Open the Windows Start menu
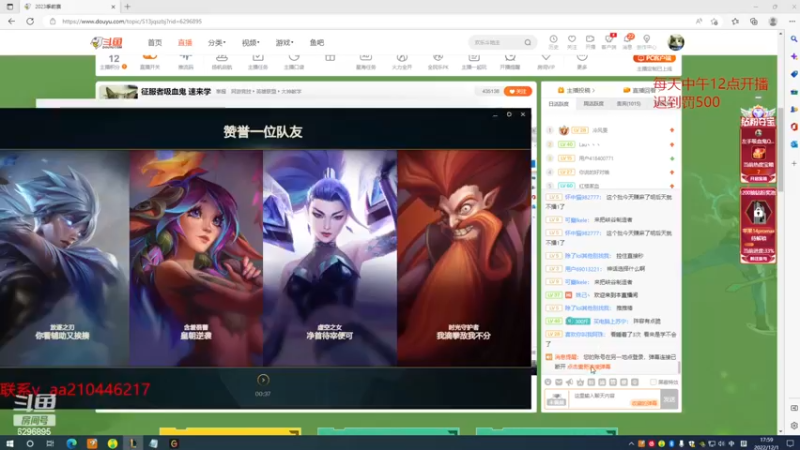 click(9, 443)
